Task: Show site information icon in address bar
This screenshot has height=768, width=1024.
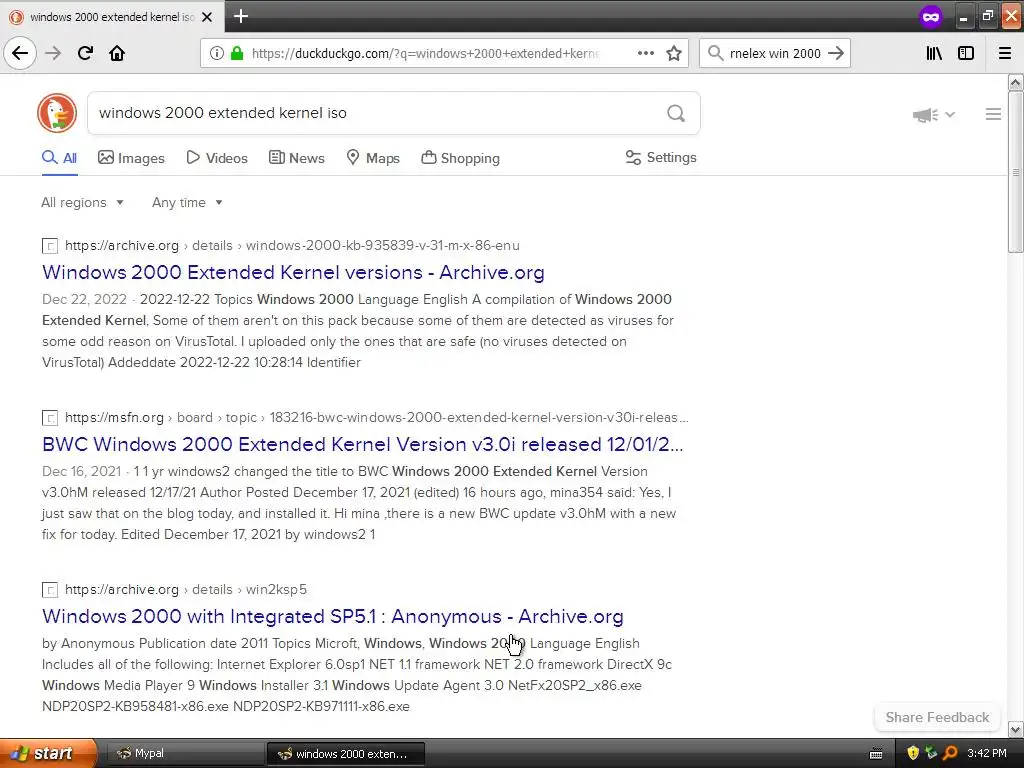Action: [x=216, y=54]
